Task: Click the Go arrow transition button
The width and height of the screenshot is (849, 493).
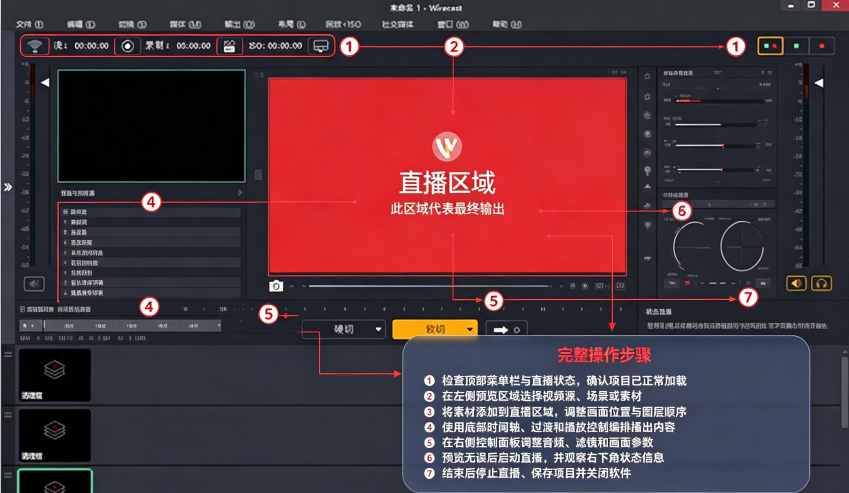Action: tap(506, 330)
